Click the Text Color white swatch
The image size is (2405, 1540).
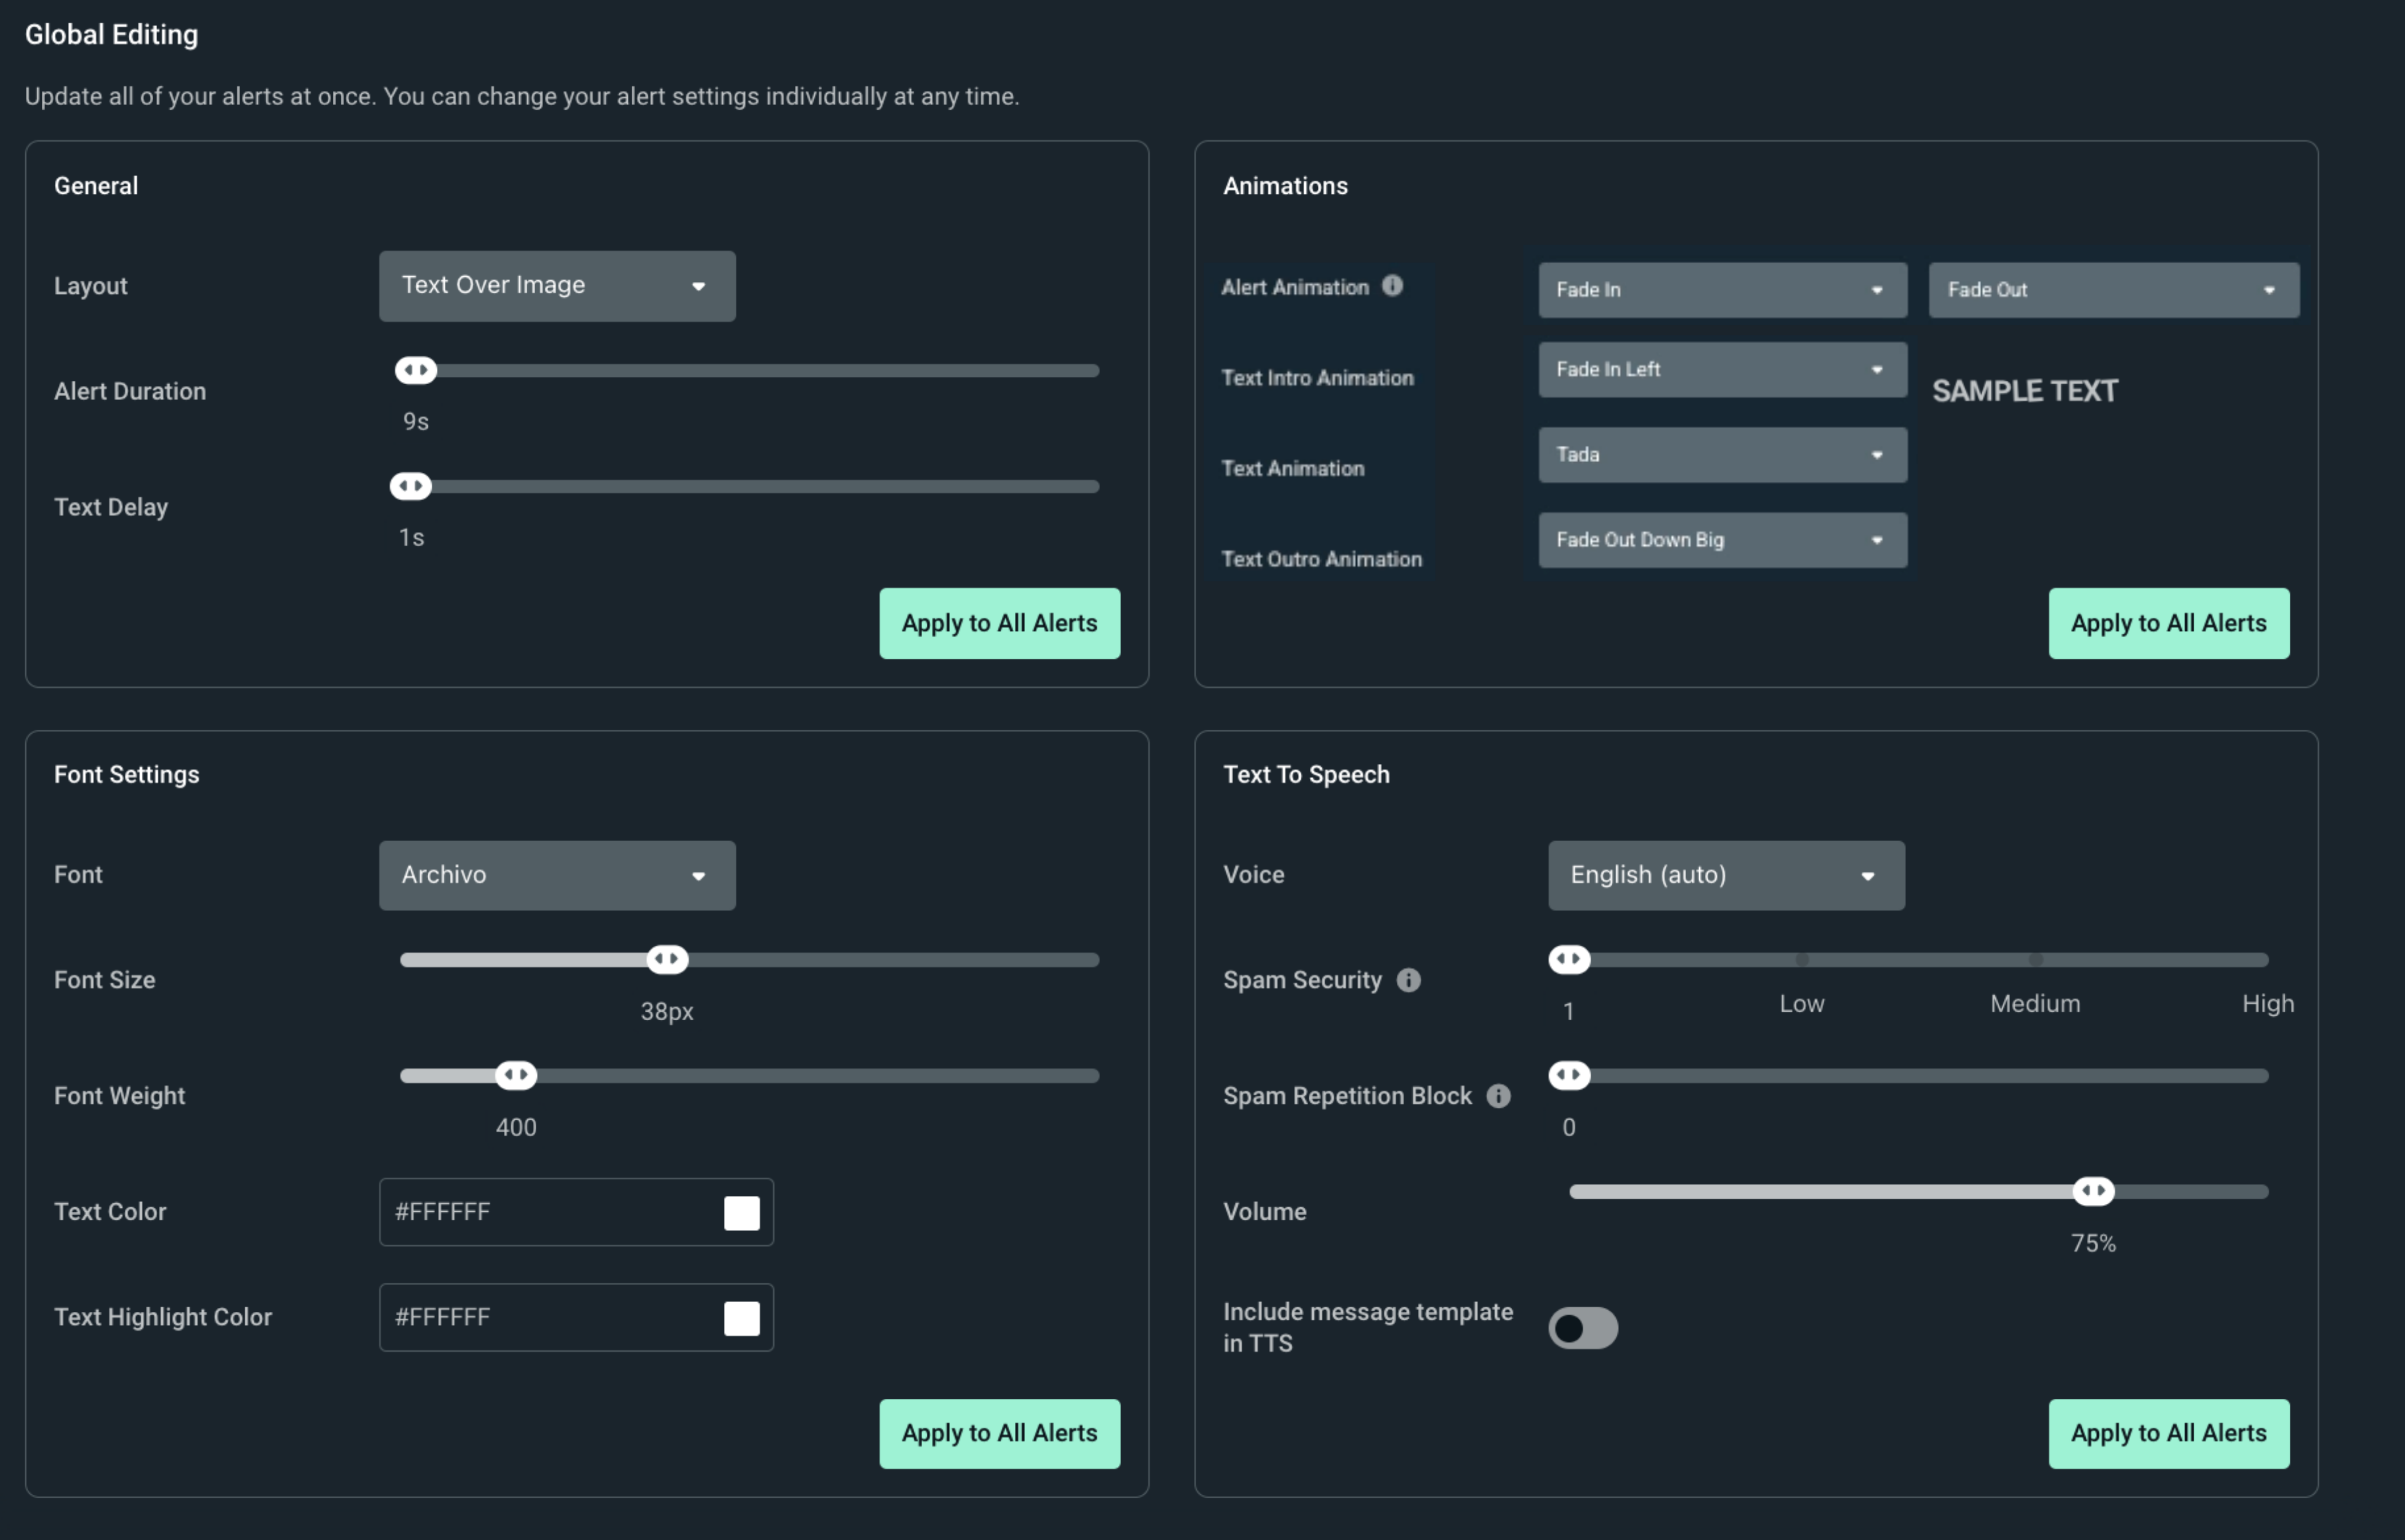(741, 1213)
